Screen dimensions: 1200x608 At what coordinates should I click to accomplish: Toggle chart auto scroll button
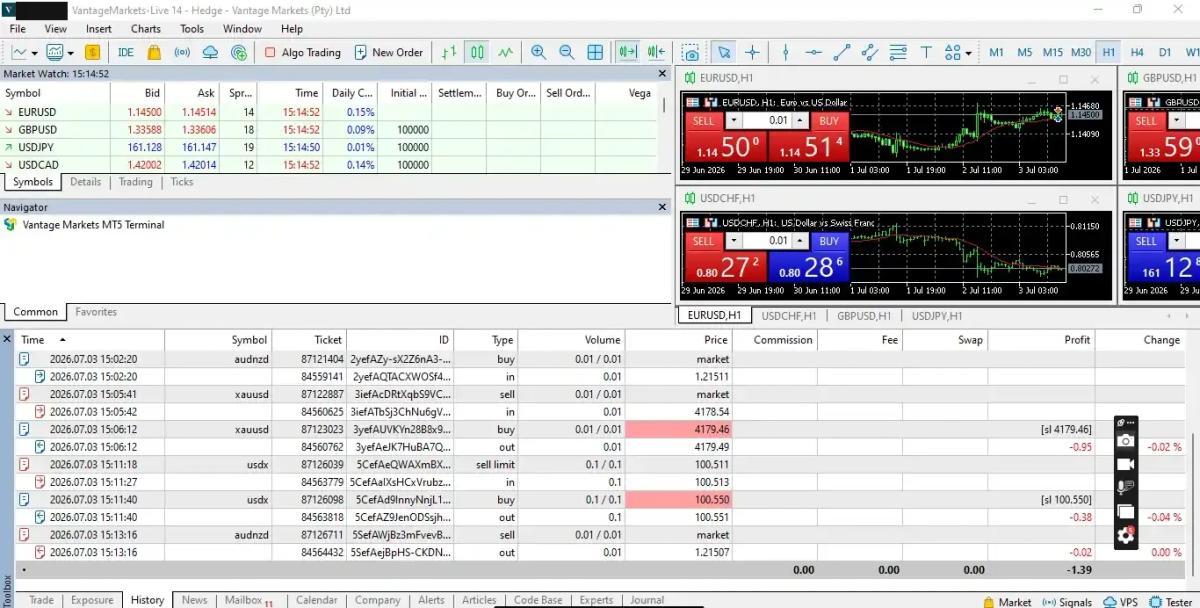coord(628,52)
